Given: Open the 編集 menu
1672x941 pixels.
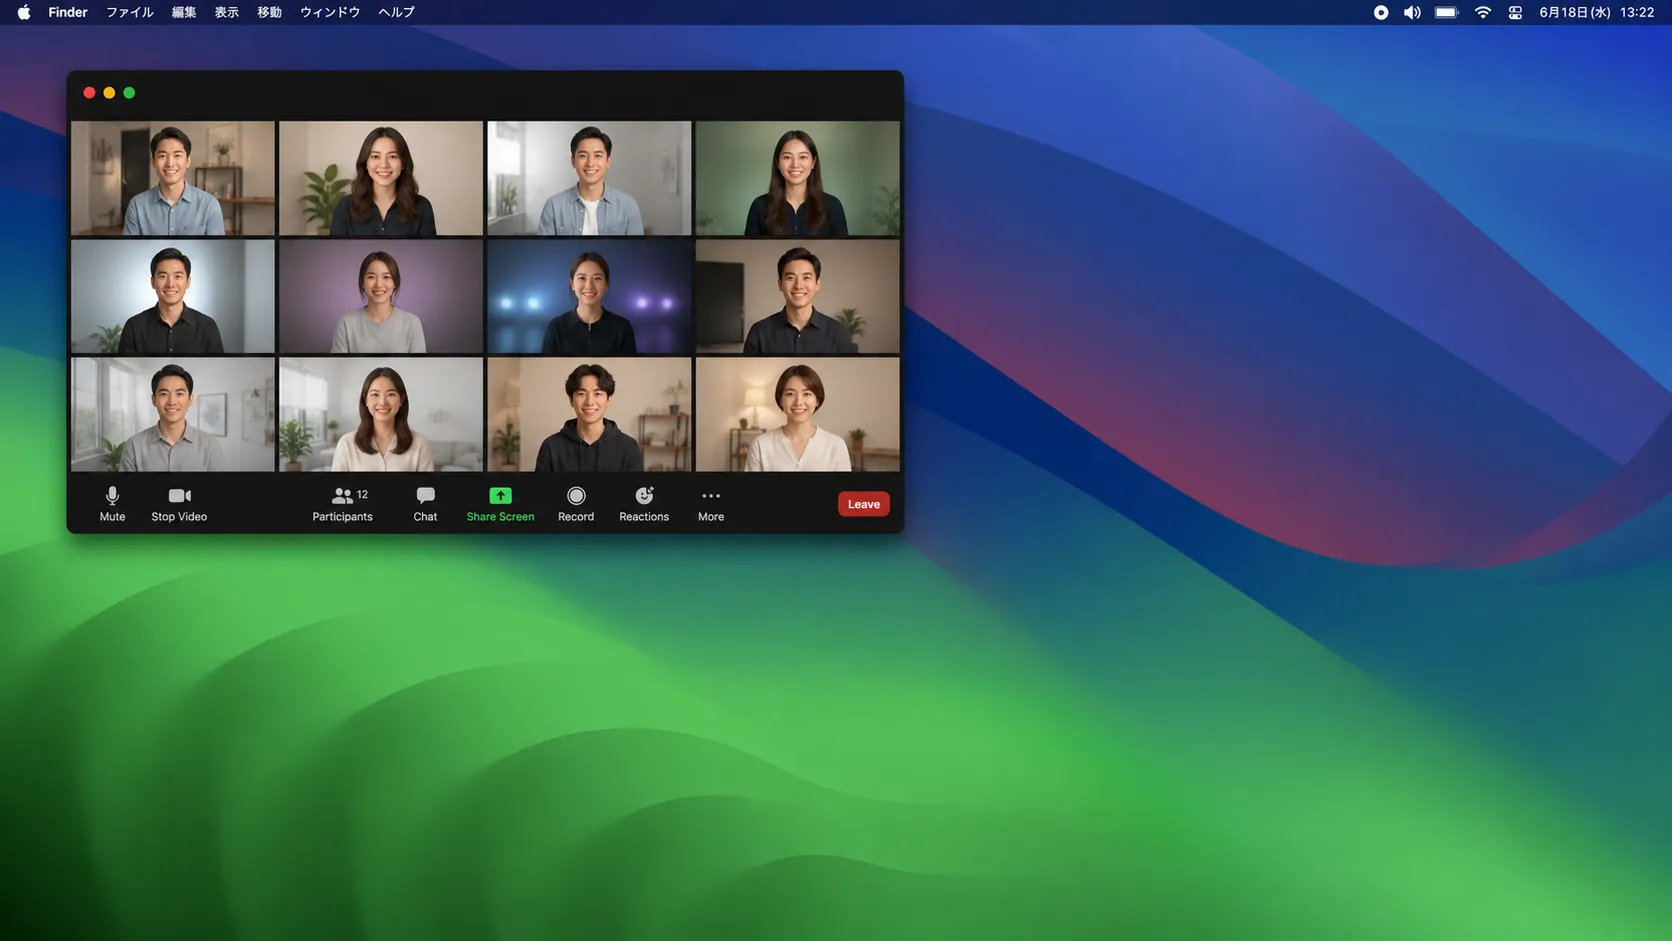Looking at the screenshot, I should click(184, 12).
